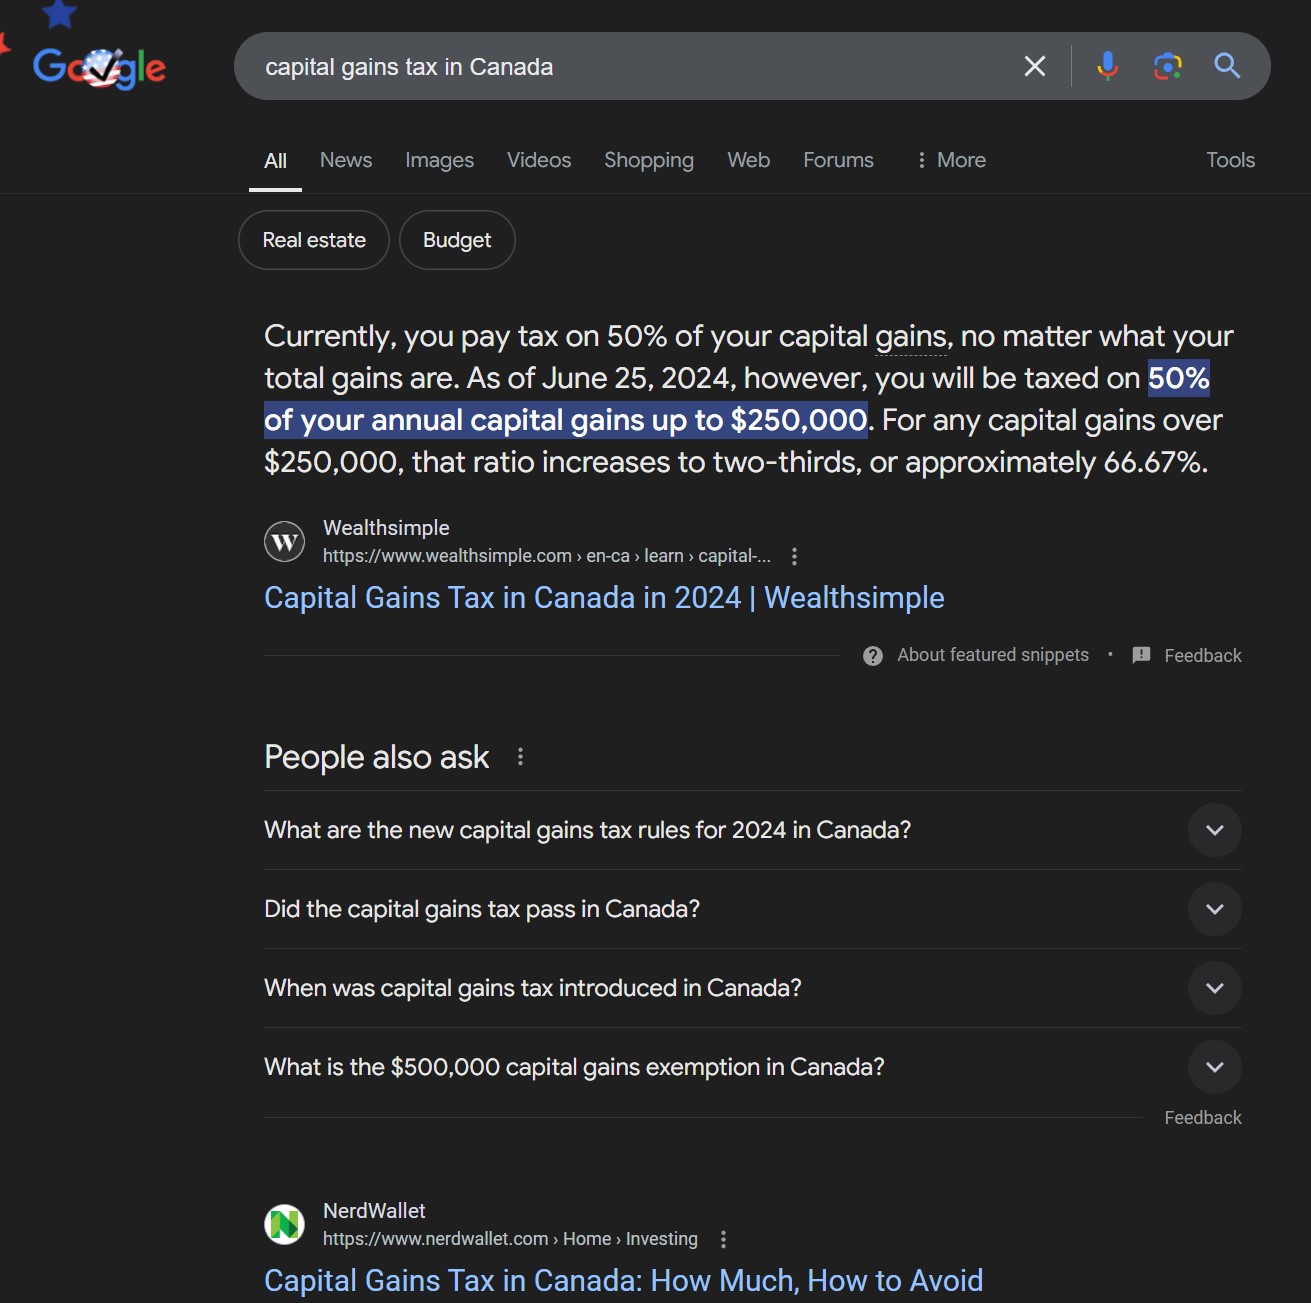
Task: Expand "new capital gains tax rules" question
Action: point(1214,830)
